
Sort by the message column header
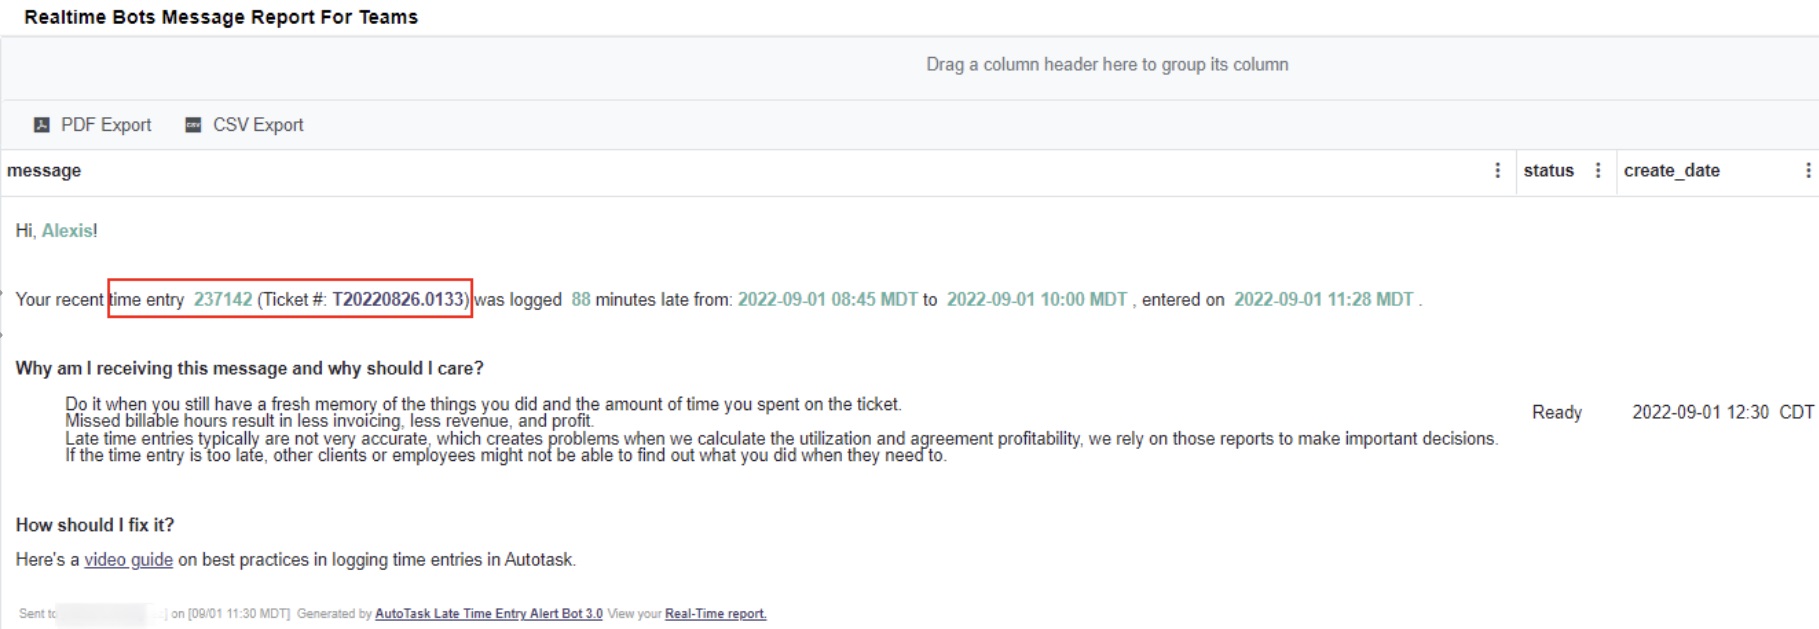click(44, 171)
